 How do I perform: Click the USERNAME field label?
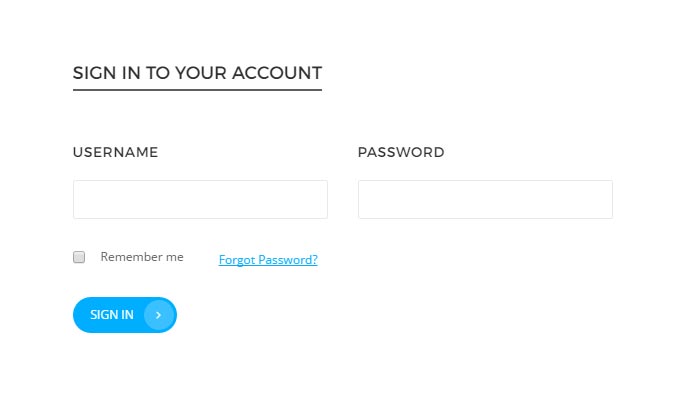coord(115,152)
